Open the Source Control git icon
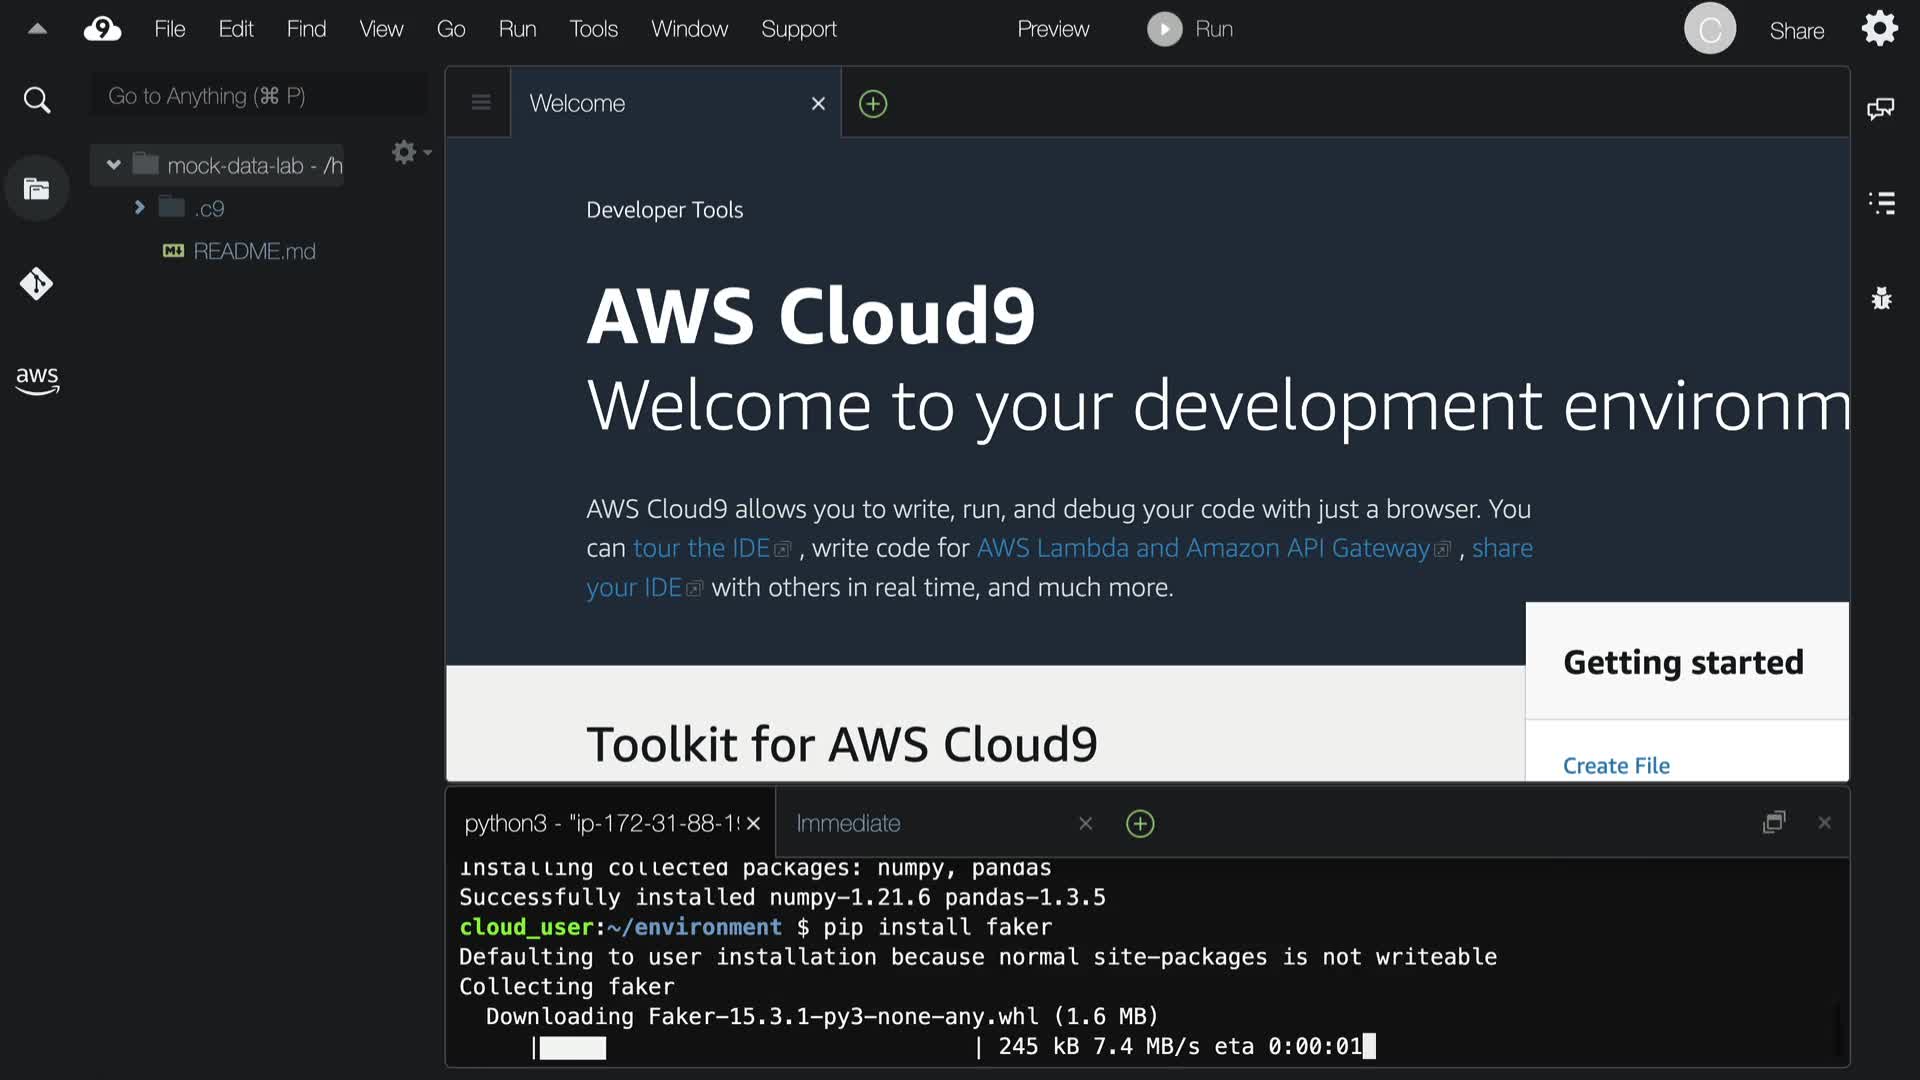 point(37,284)
